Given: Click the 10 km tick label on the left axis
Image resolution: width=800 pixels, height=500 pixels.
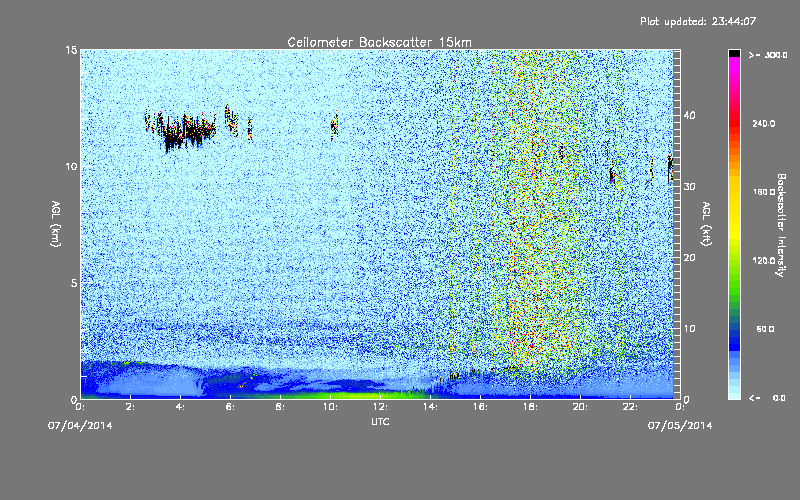Looking at the screenshot, I should (x=71, y=166).
